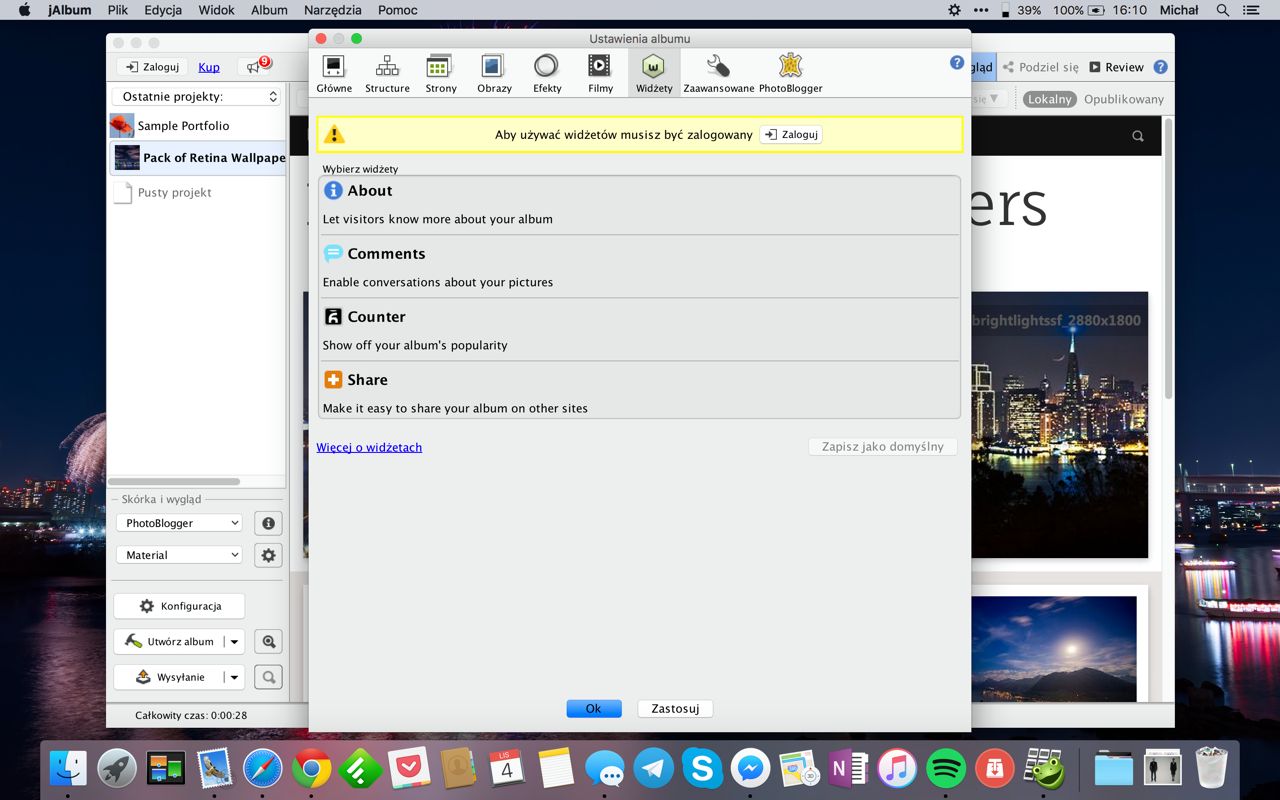Select the Comments widget
Image resolution: width=1280 pixels, height=800 pixels.
[x=639, y=267]
